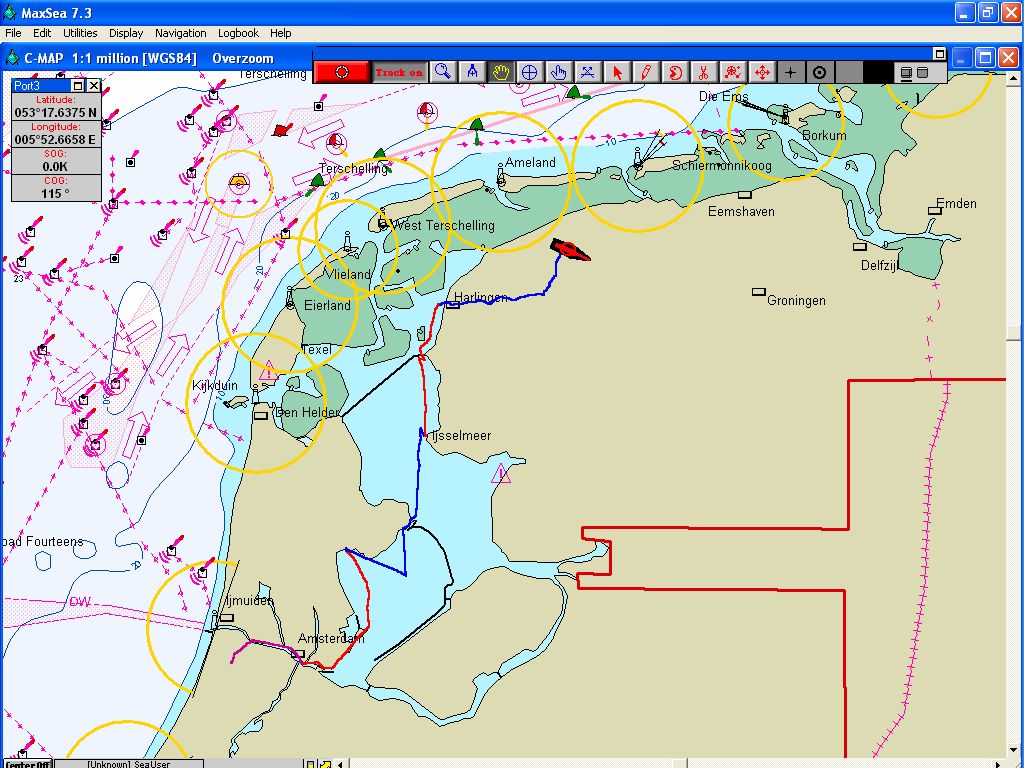The height and width of the screenshot is (768, 1024).
Task: Click the Kijkduin label
Action: (214, 385)
